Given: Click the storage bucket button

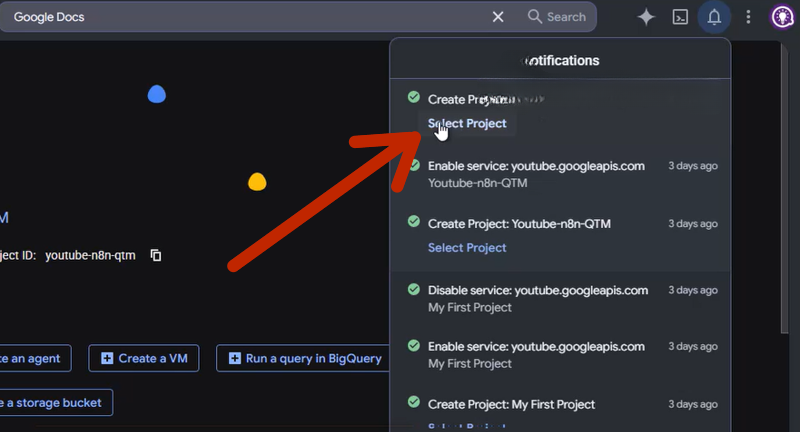Looking at the screenshot, I should [x=55, y=403].
